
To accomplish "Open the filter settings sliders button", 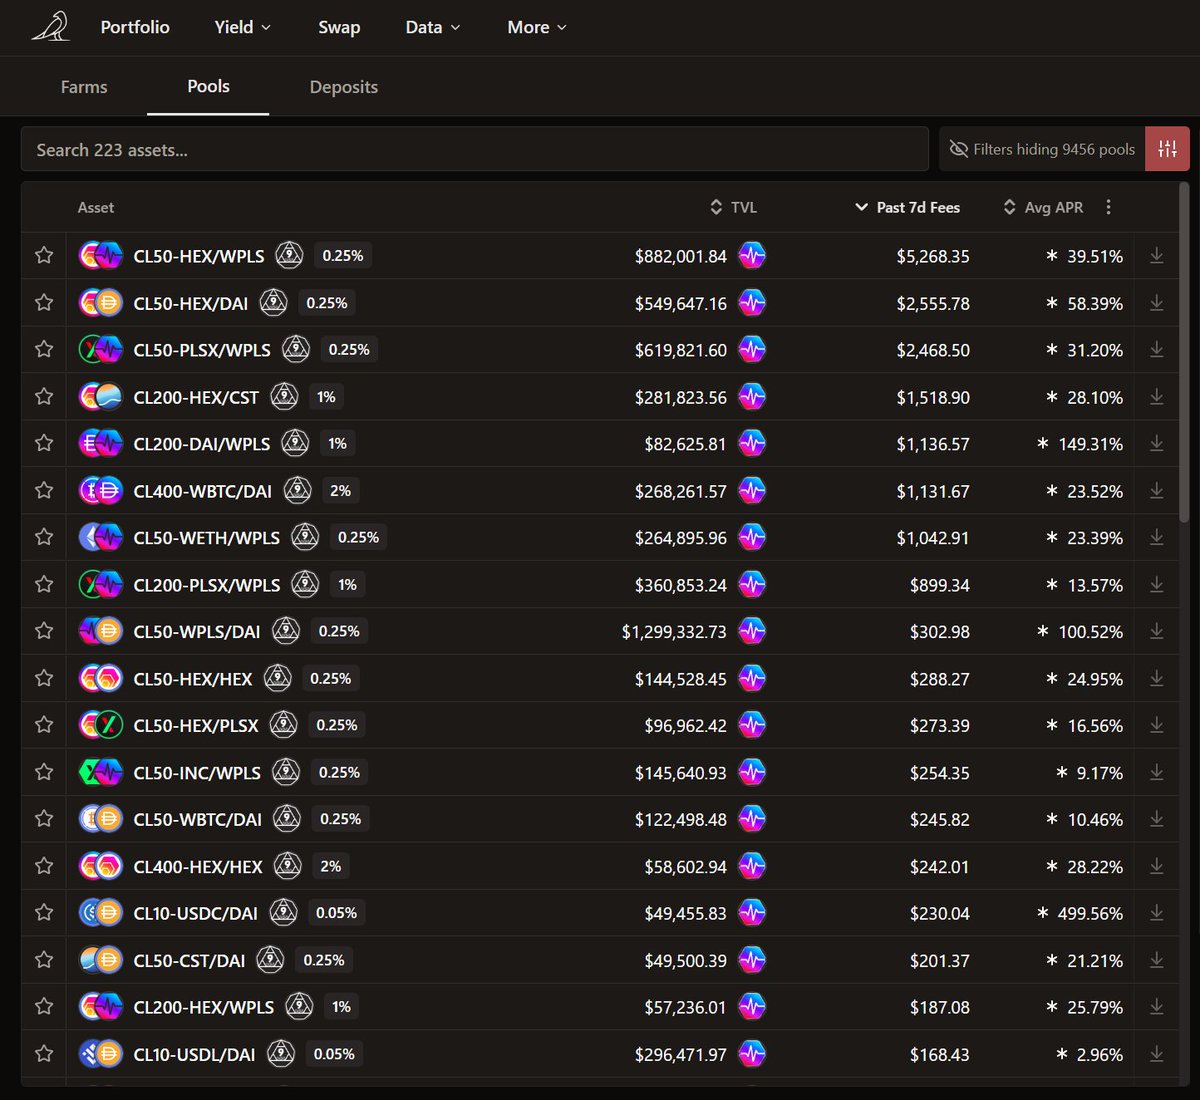I will point(1167,149).
